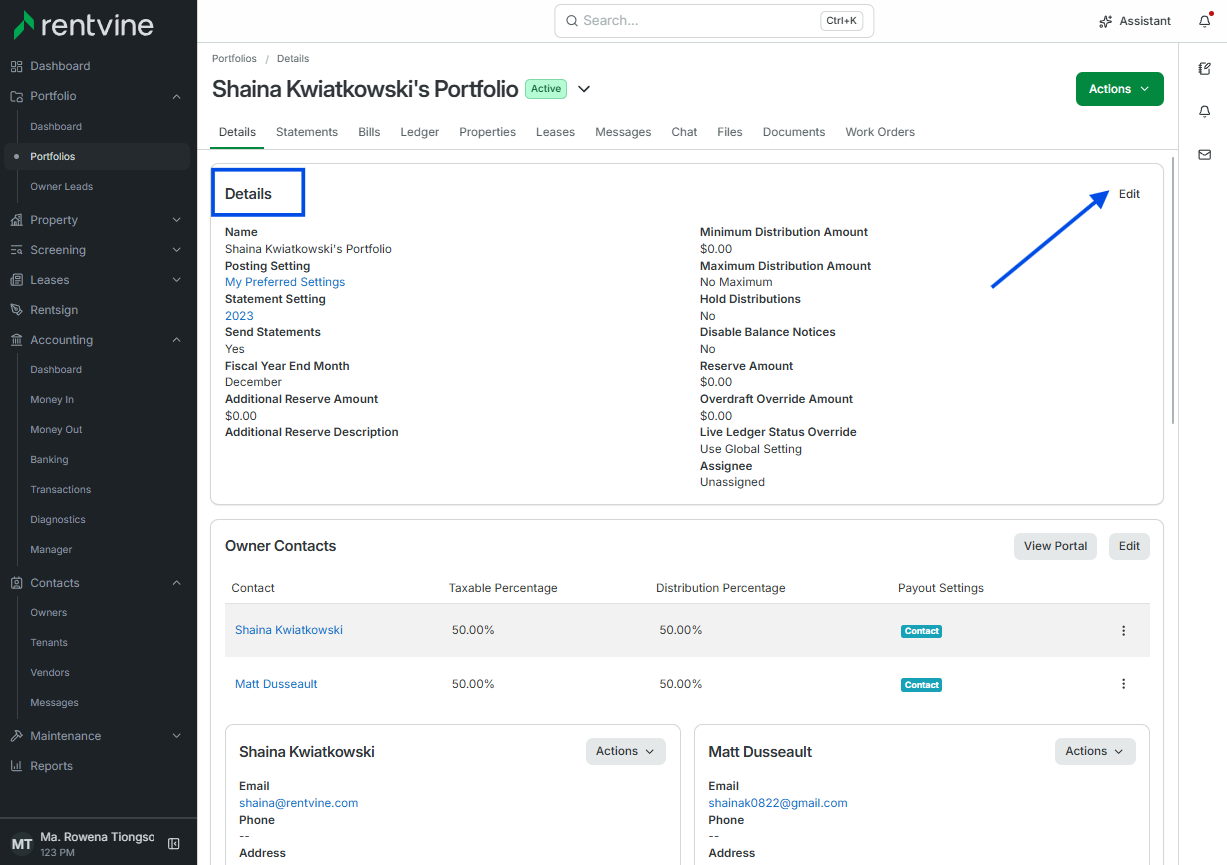The width and height of the screenshot is (1227, 865).
Task: Switch to the Leases tab
Action: (555, 132)
